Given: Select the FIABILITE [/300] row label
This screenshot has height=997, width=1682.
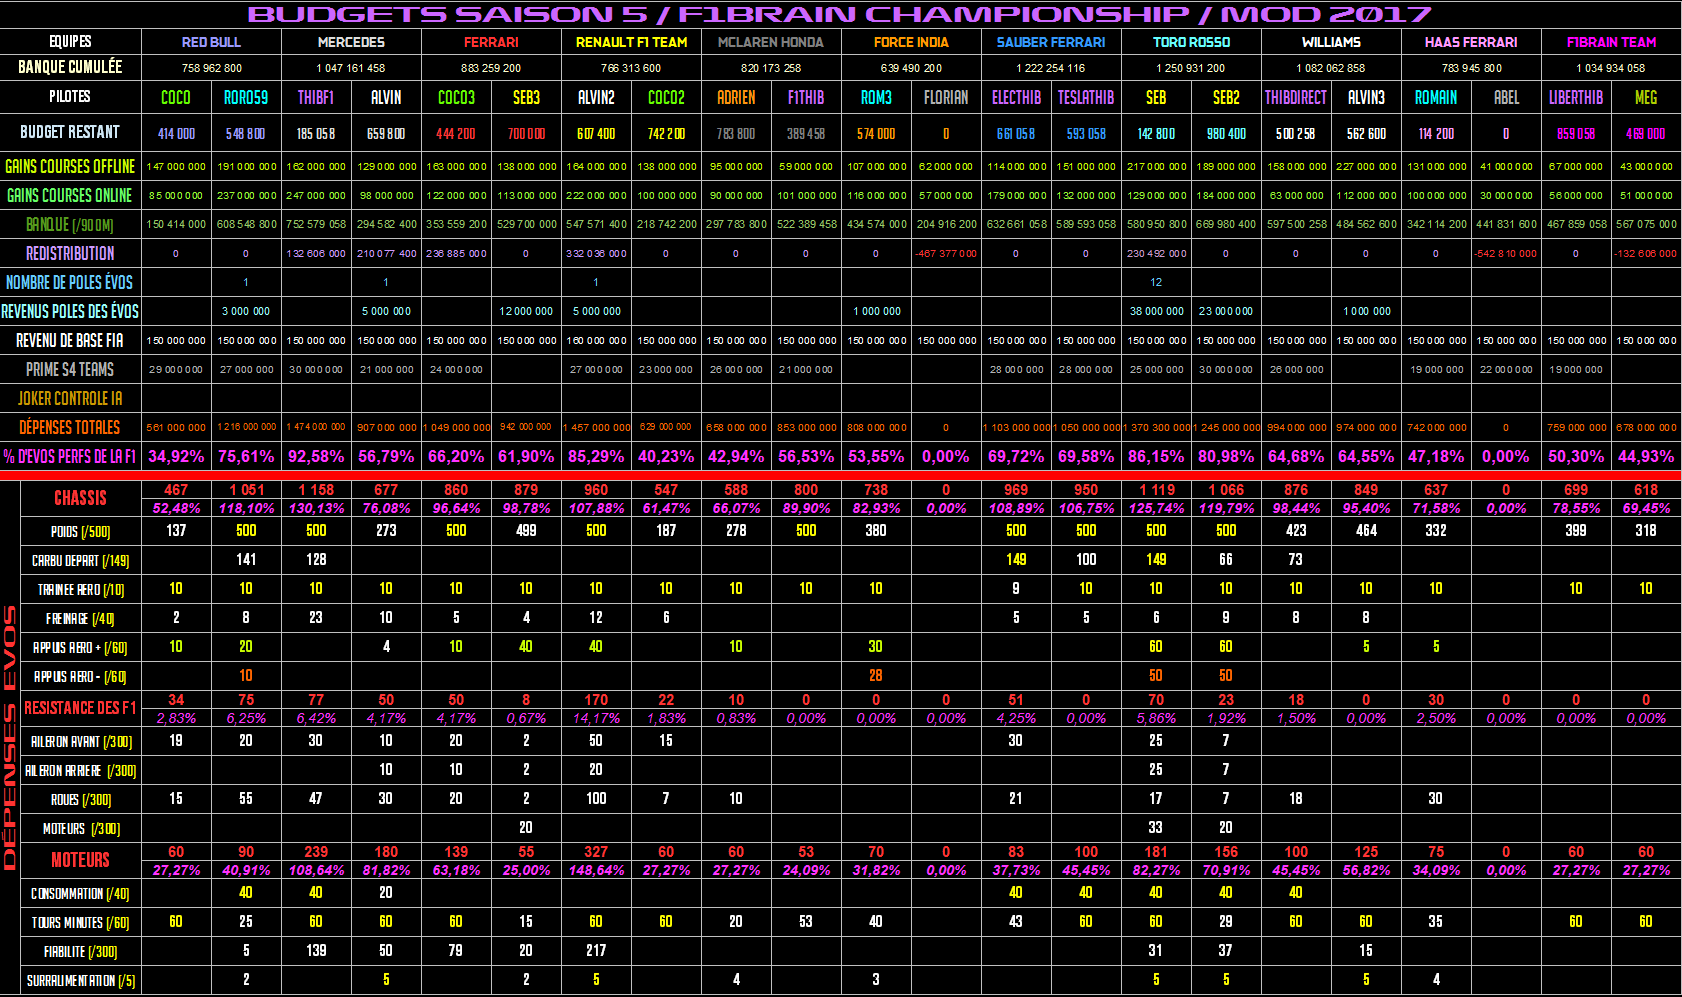Looking at the screenshot, I should pos(80,951).
